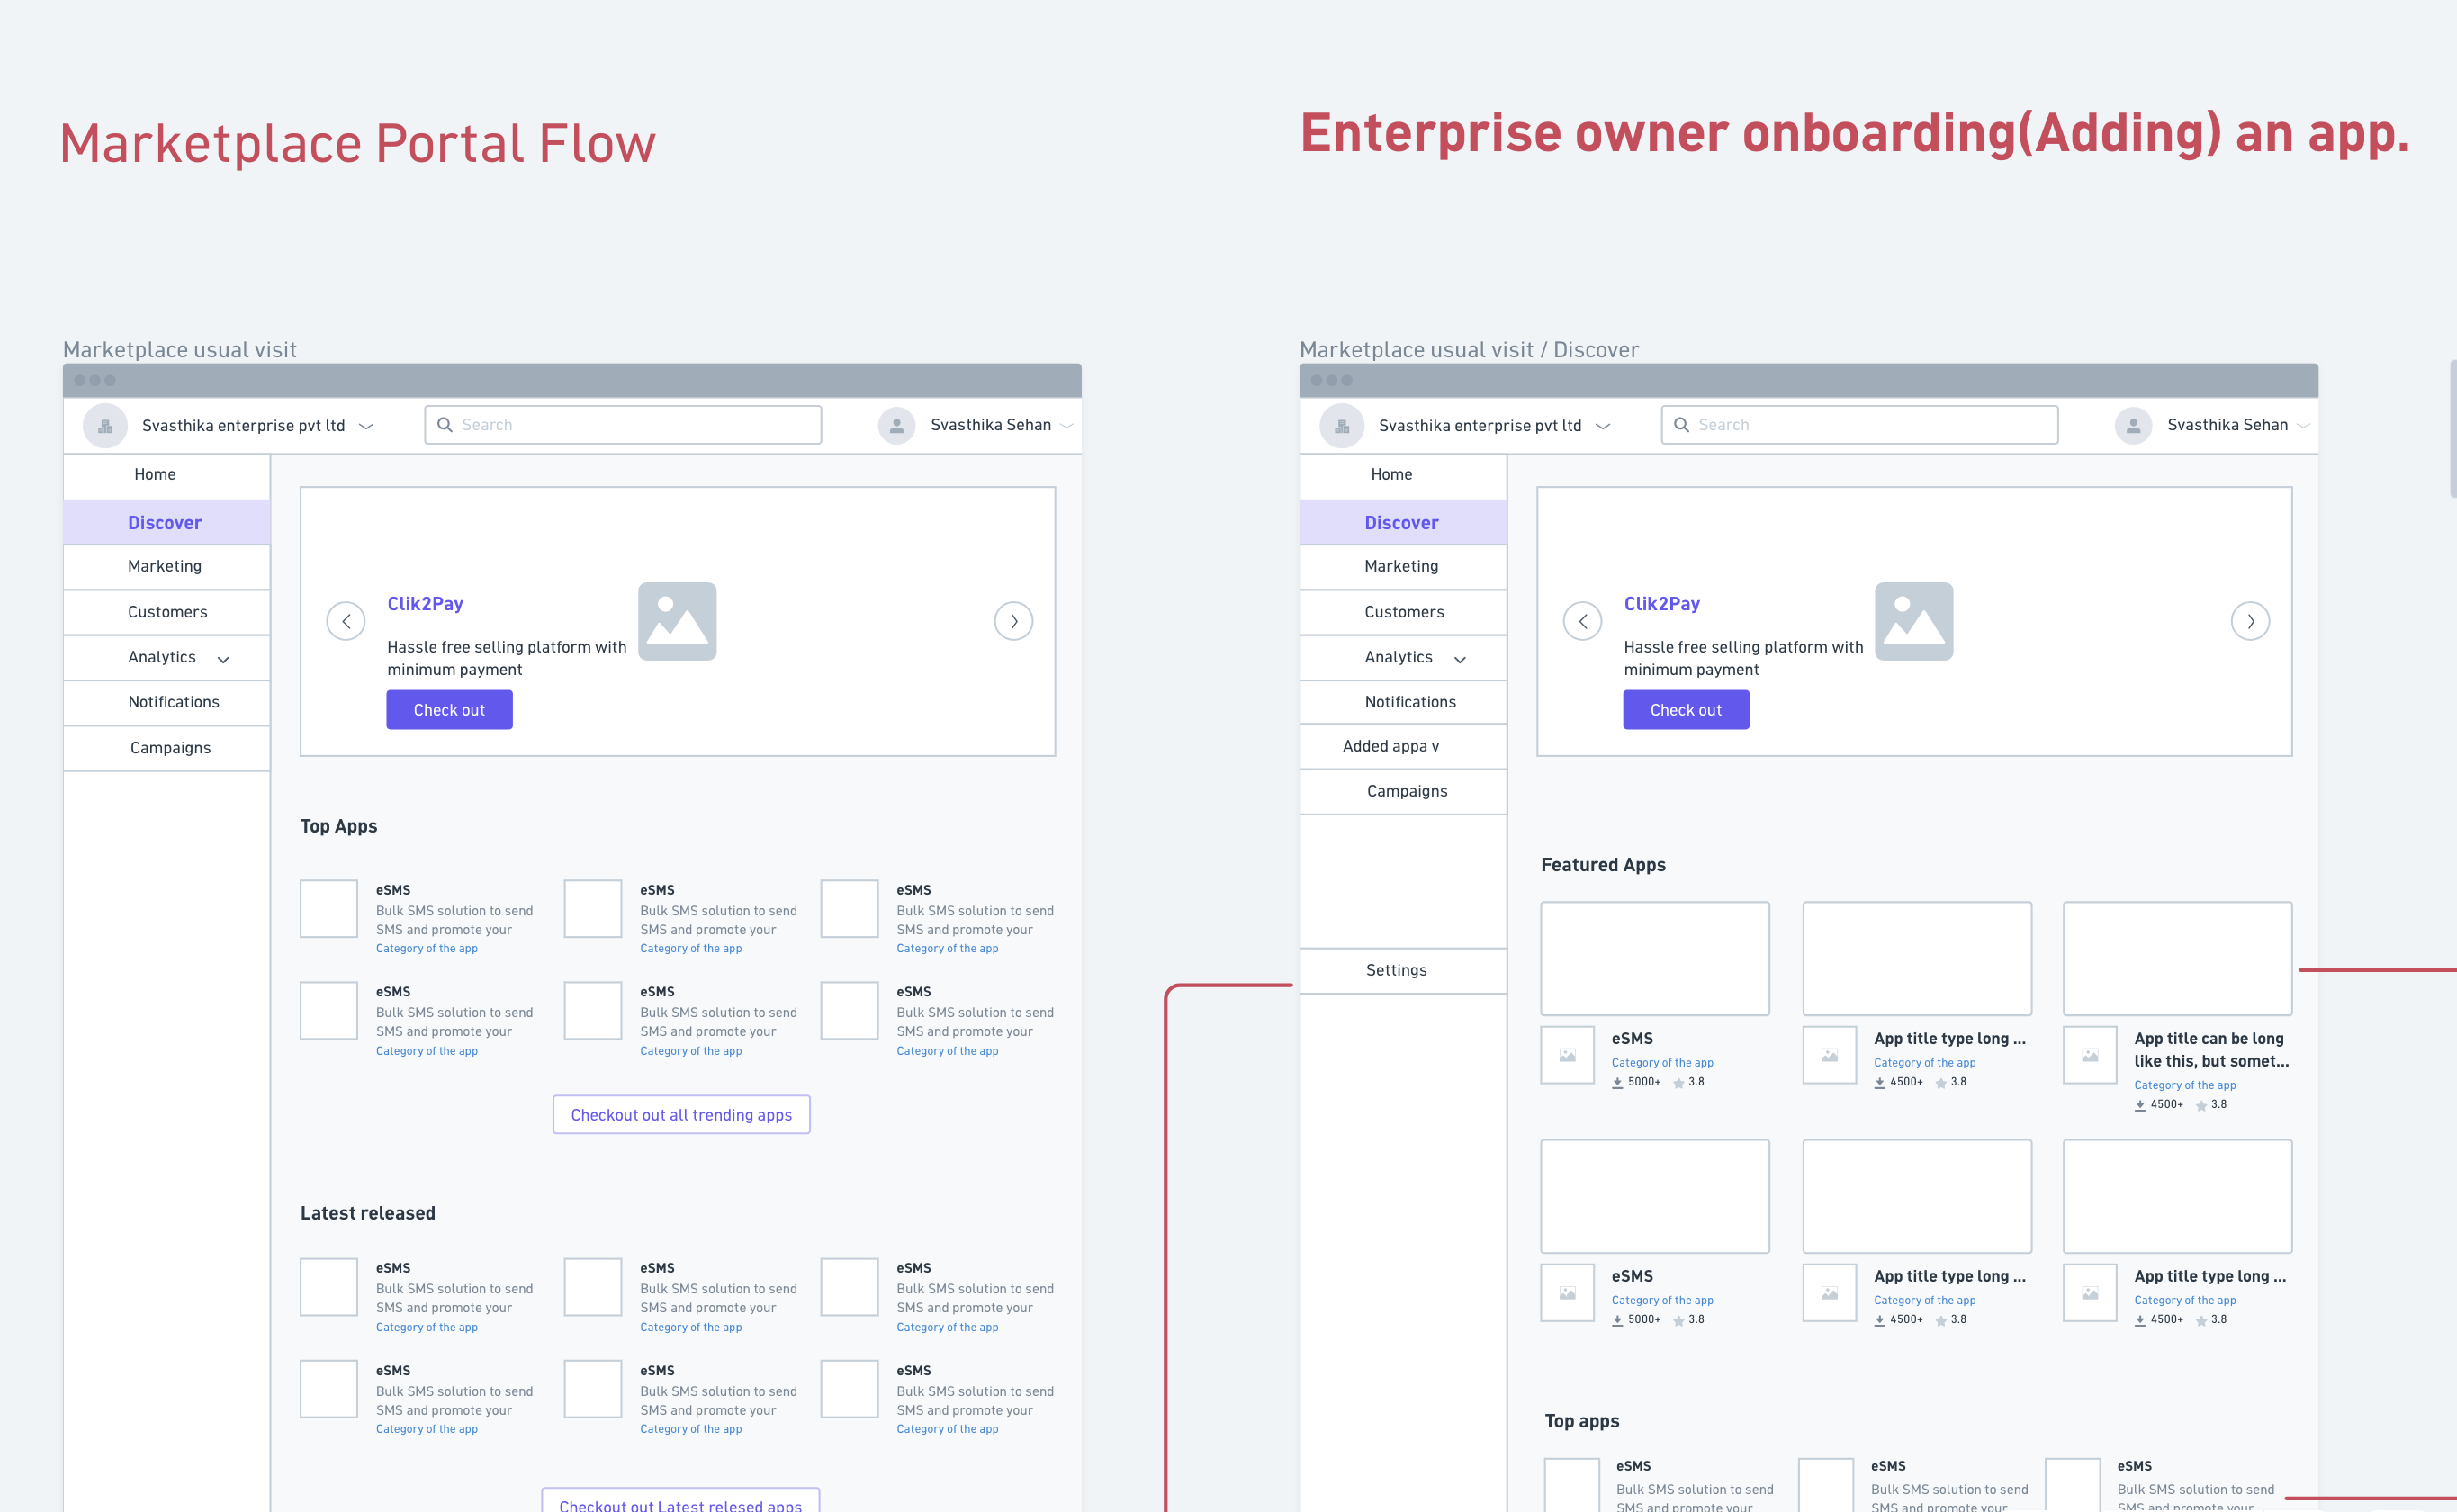
Task: Click Check out button in left window banner
Action: coord(449,710)
